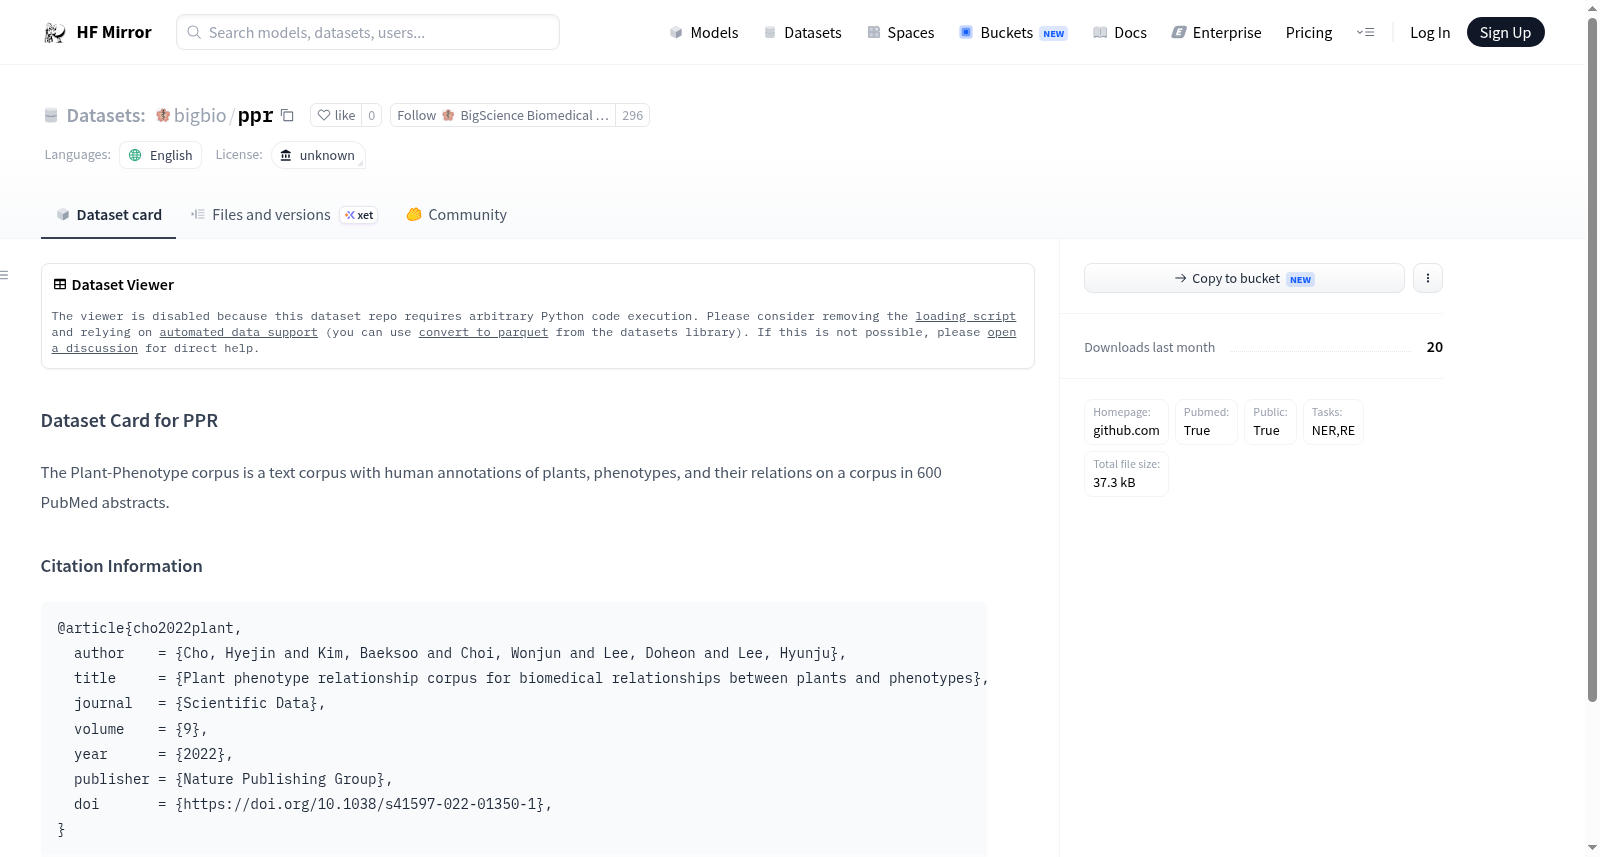Switch to the Community tab

click(x=456, y=214)
